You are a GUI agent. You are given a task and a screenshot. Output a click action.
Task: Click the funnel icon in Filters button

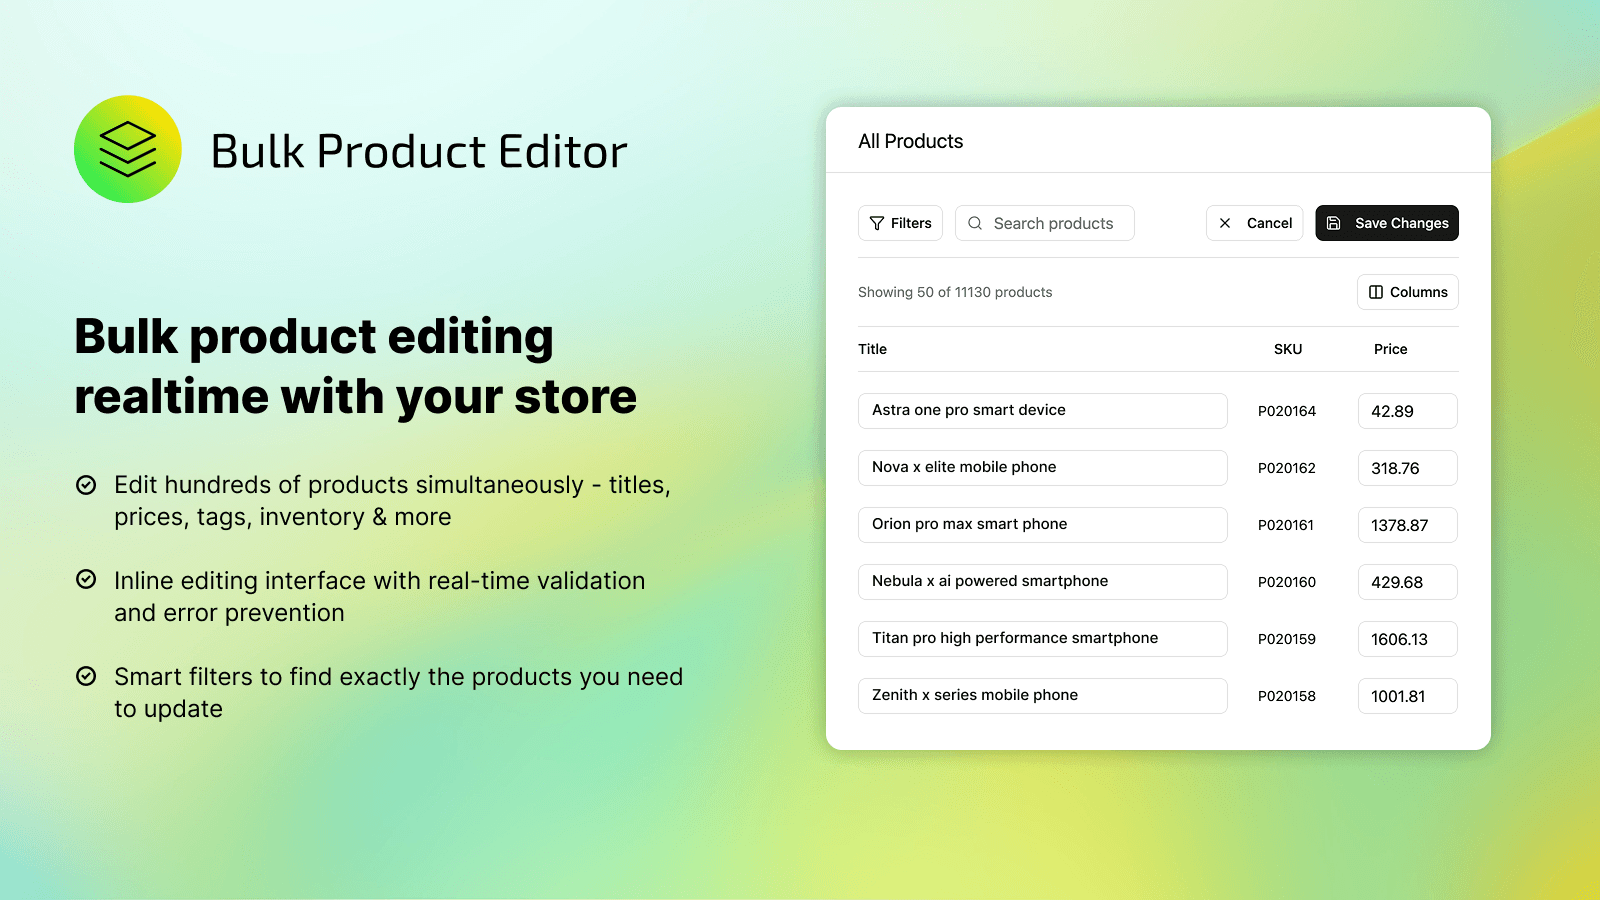[x=877, y=223]
